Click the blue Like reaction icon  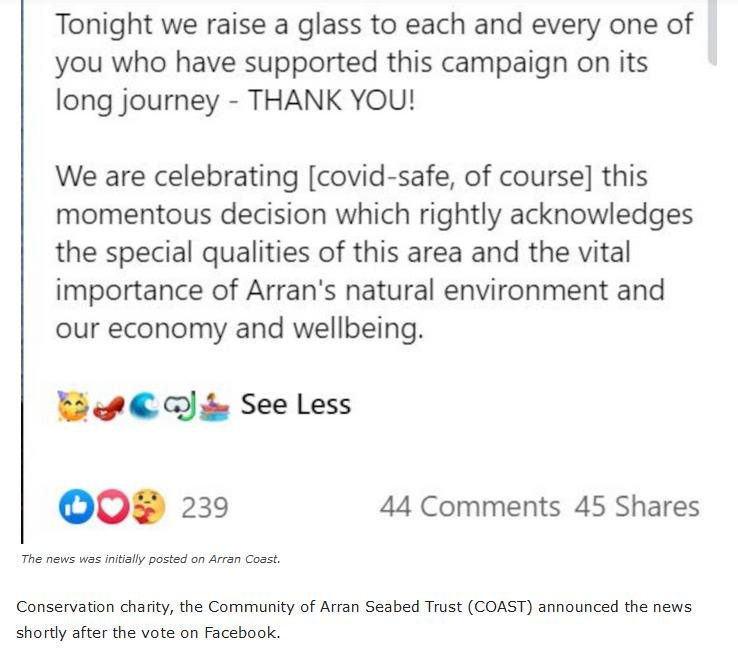[77, 507]
